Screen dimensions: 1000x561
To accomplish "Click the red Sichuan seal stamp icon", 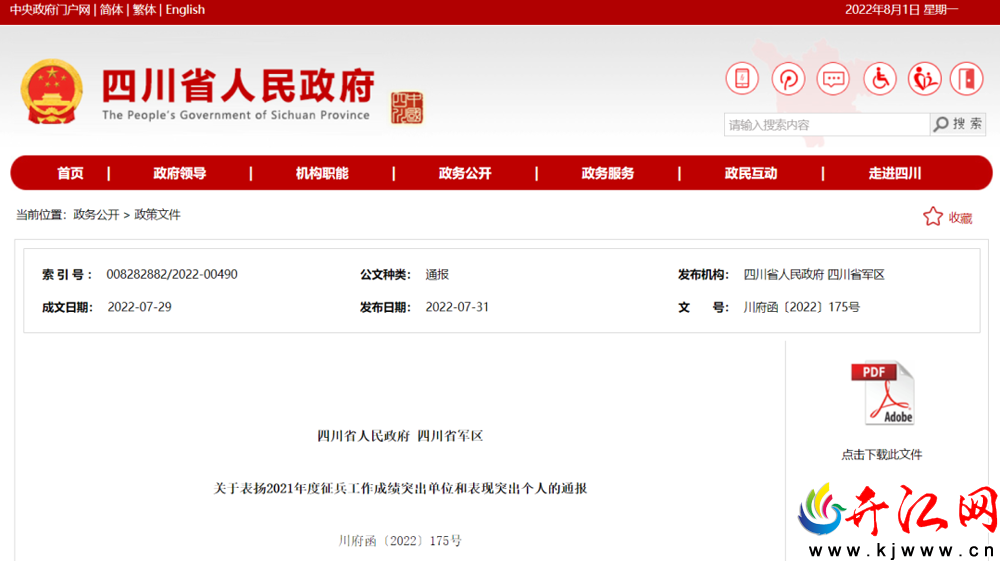I will point(407,107).
